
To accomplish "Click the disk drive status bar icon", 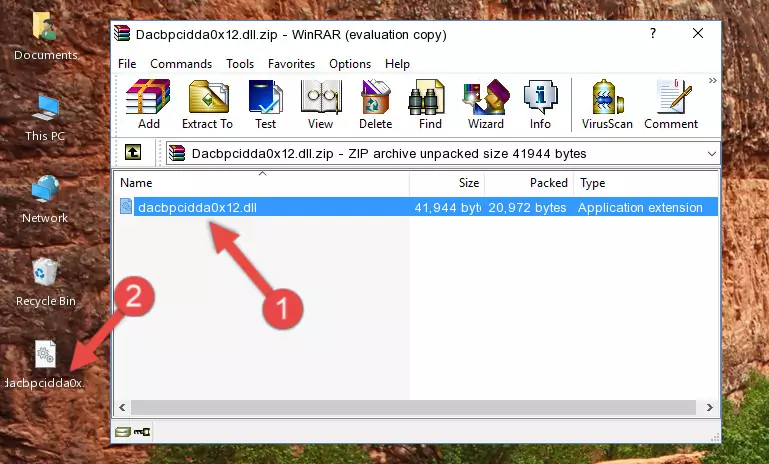I will (x=122, y=432).
